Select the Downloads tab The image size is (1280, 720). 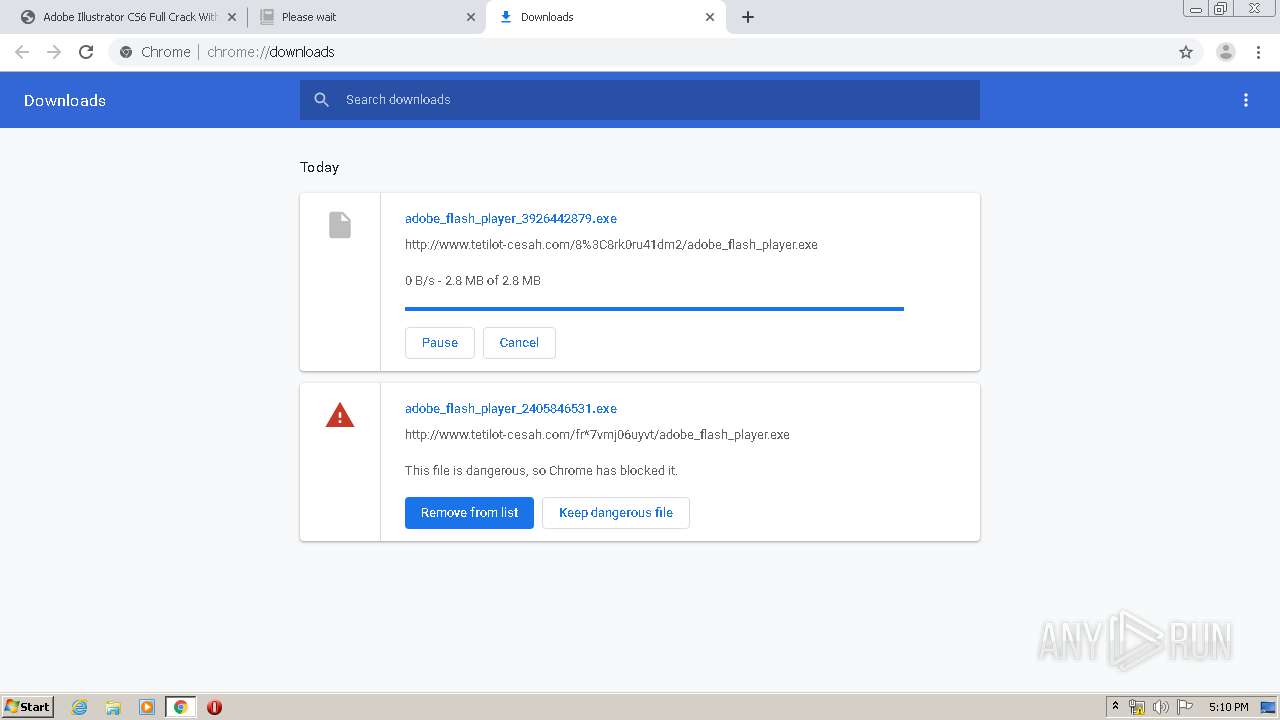pyautogui.click(x=605, y=17)
